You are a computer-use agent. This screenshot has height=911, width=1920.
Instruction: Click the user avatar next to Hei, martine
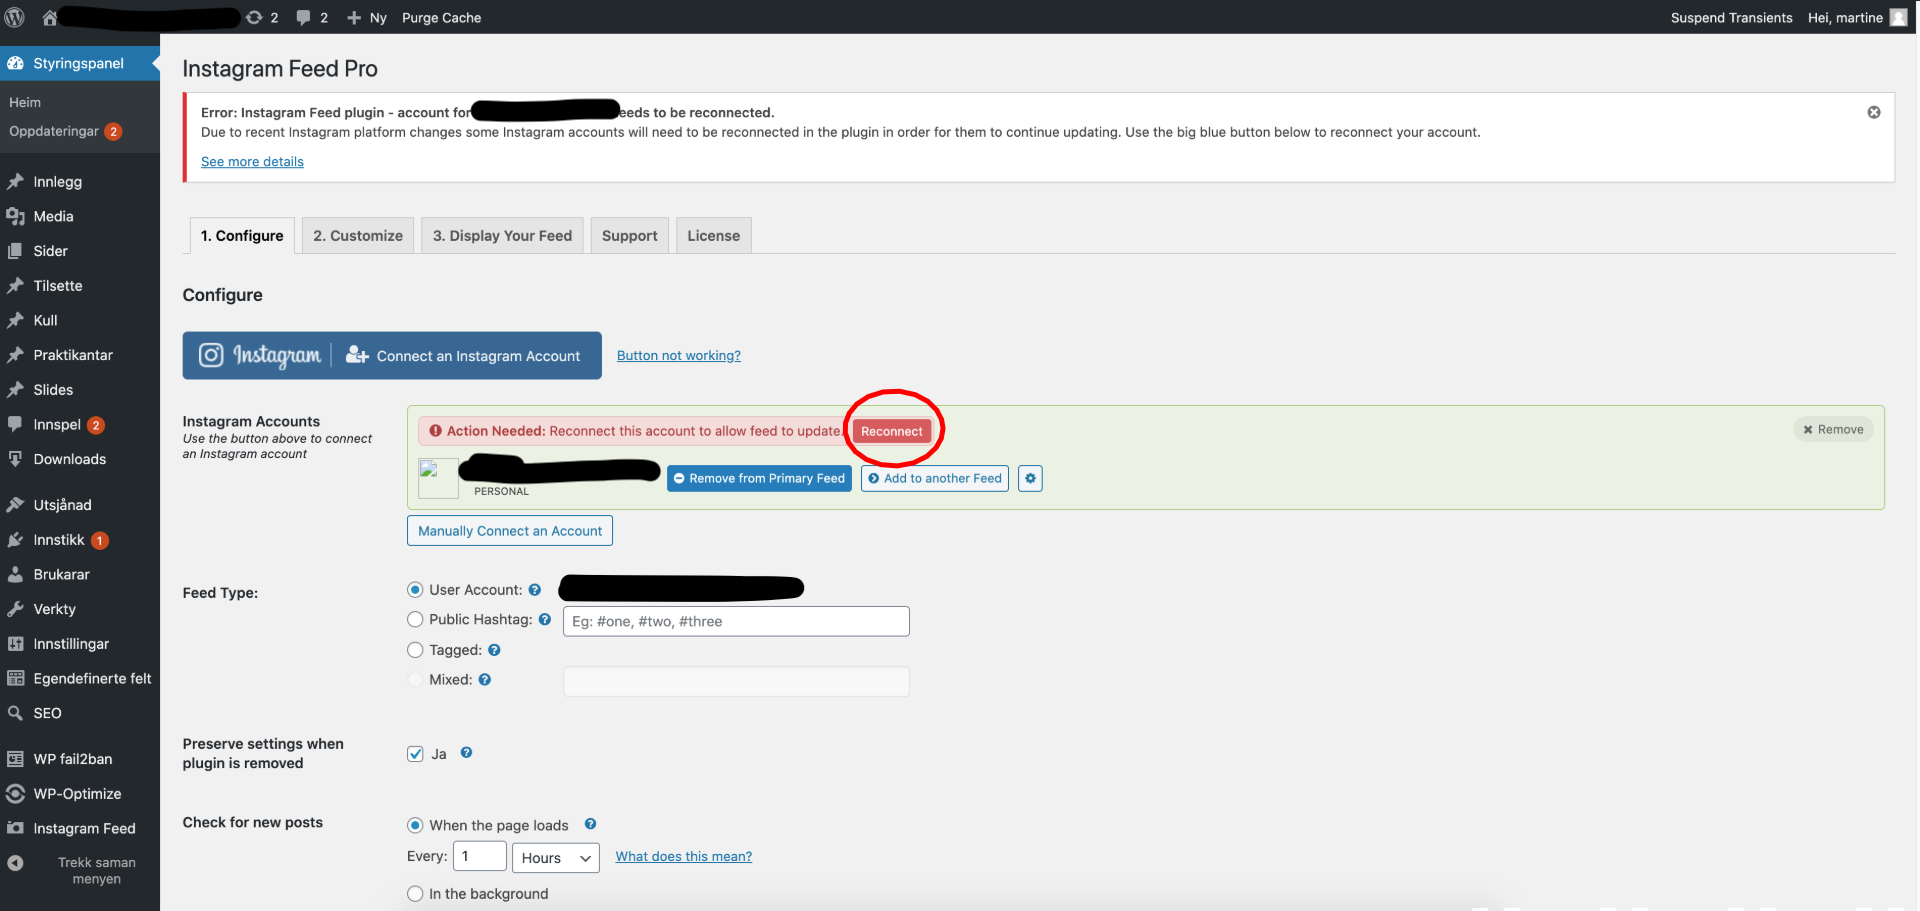[1898, 17]
